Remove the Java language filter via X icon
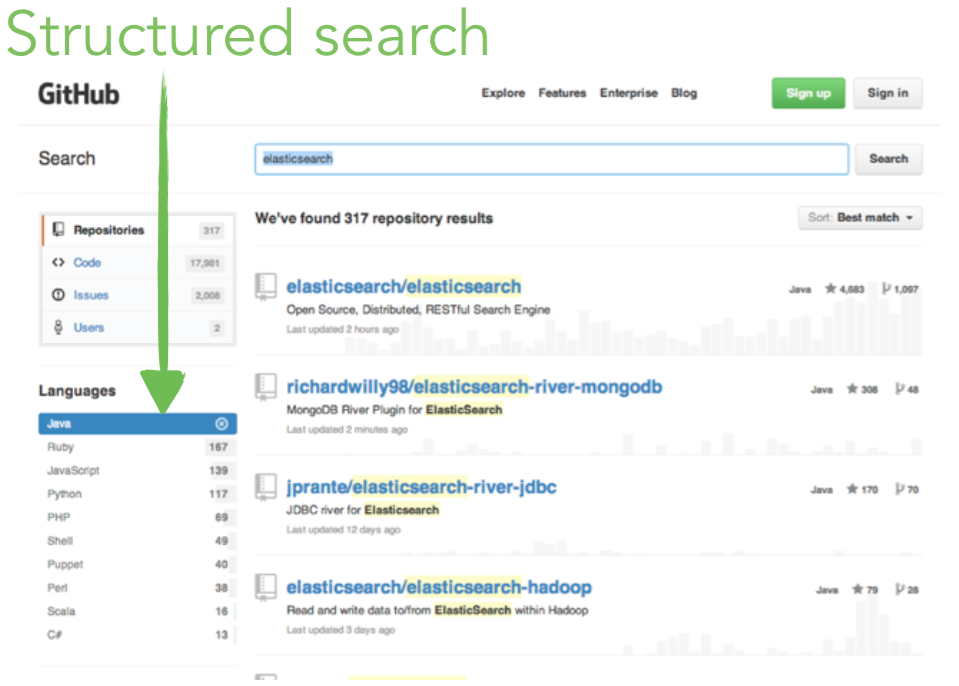The height and width of the screenshot is (686, 959). pyautogui.click(x=221, y=424)
